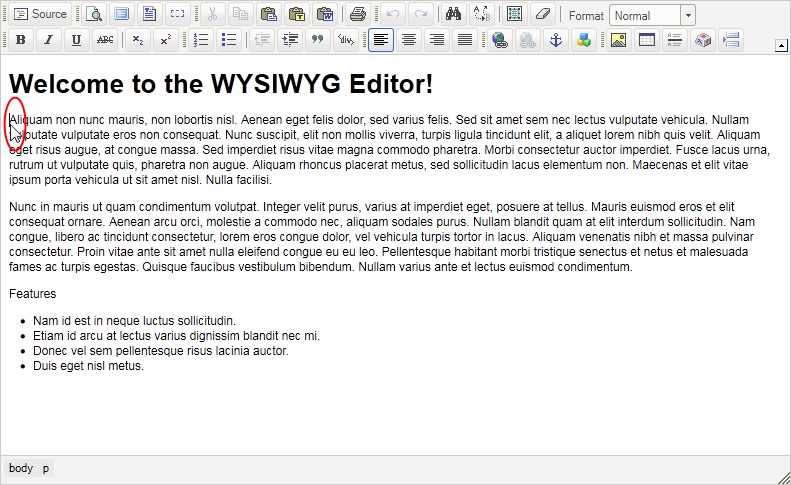This screenshot has height=485, width=791.
Task: Click the Redo arrow
Action: pos(421,14)
